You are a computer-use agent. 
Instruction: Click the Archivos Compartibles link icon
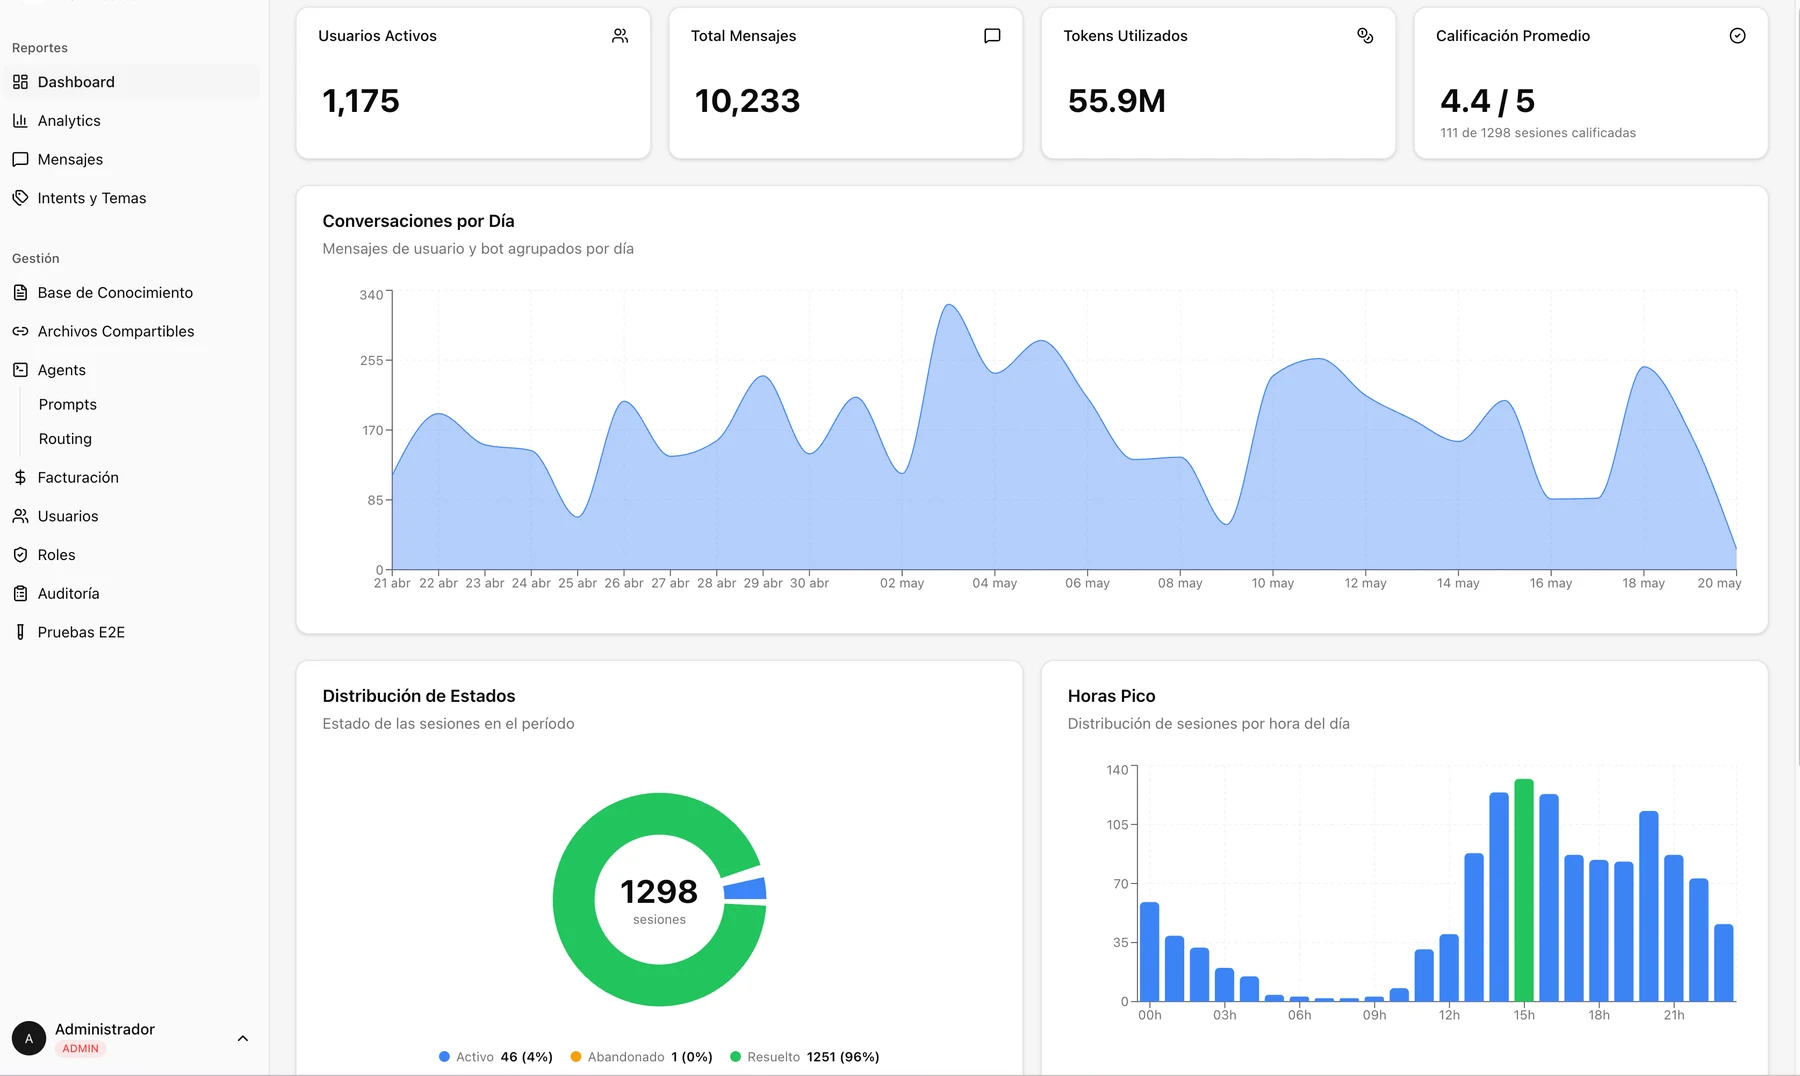point(20,331)
